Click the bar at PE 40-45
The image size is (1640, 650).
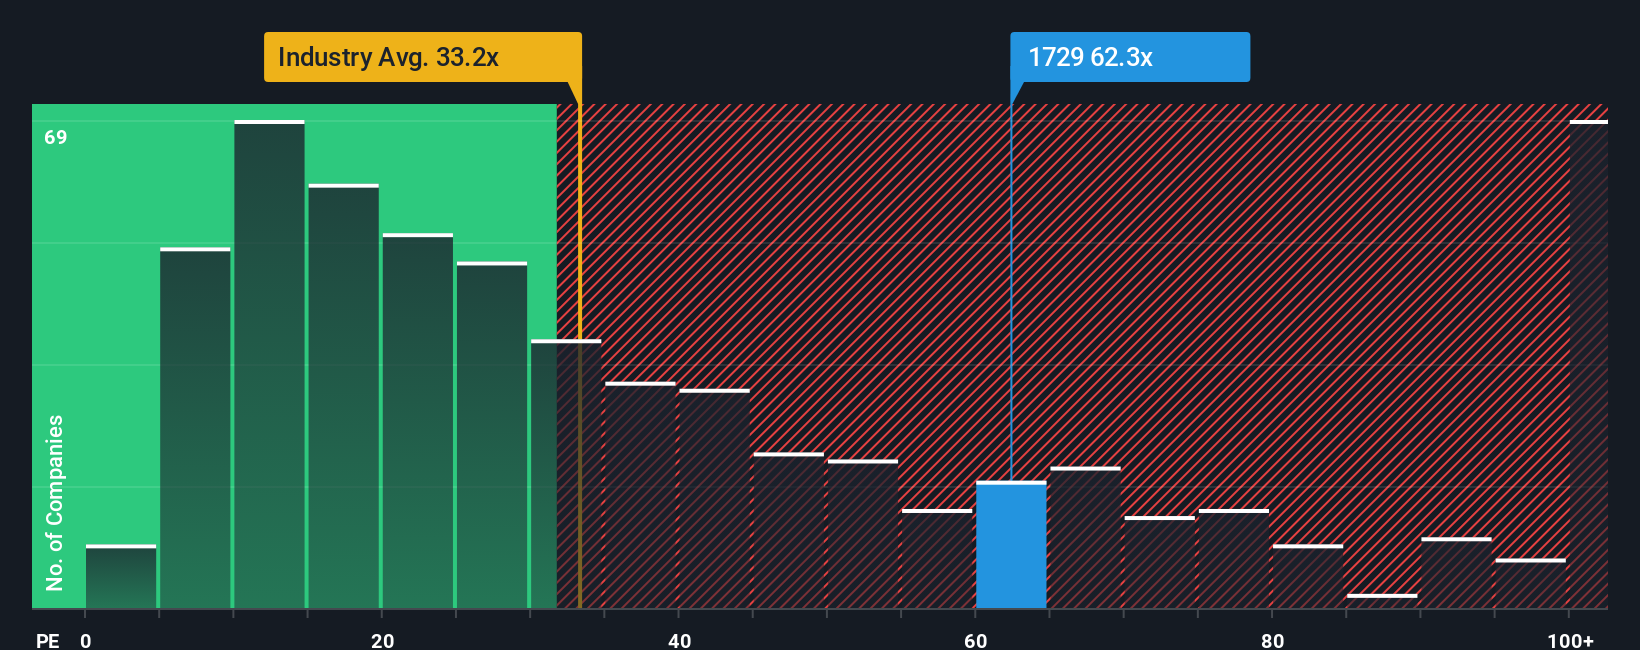pyautogui.click(x=714, y=499)
